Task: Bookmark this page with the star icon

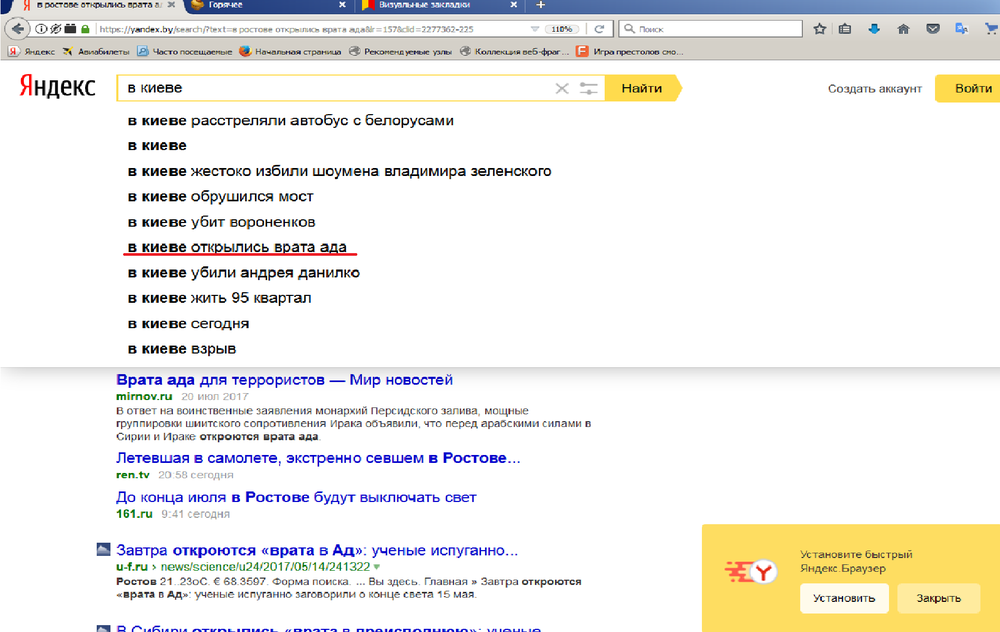Action: click(820, 29)
